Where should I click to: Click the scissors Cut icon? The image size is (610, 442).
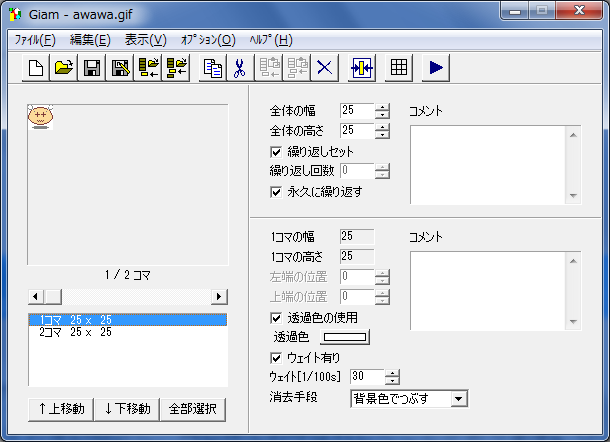(x=240, y=67)
